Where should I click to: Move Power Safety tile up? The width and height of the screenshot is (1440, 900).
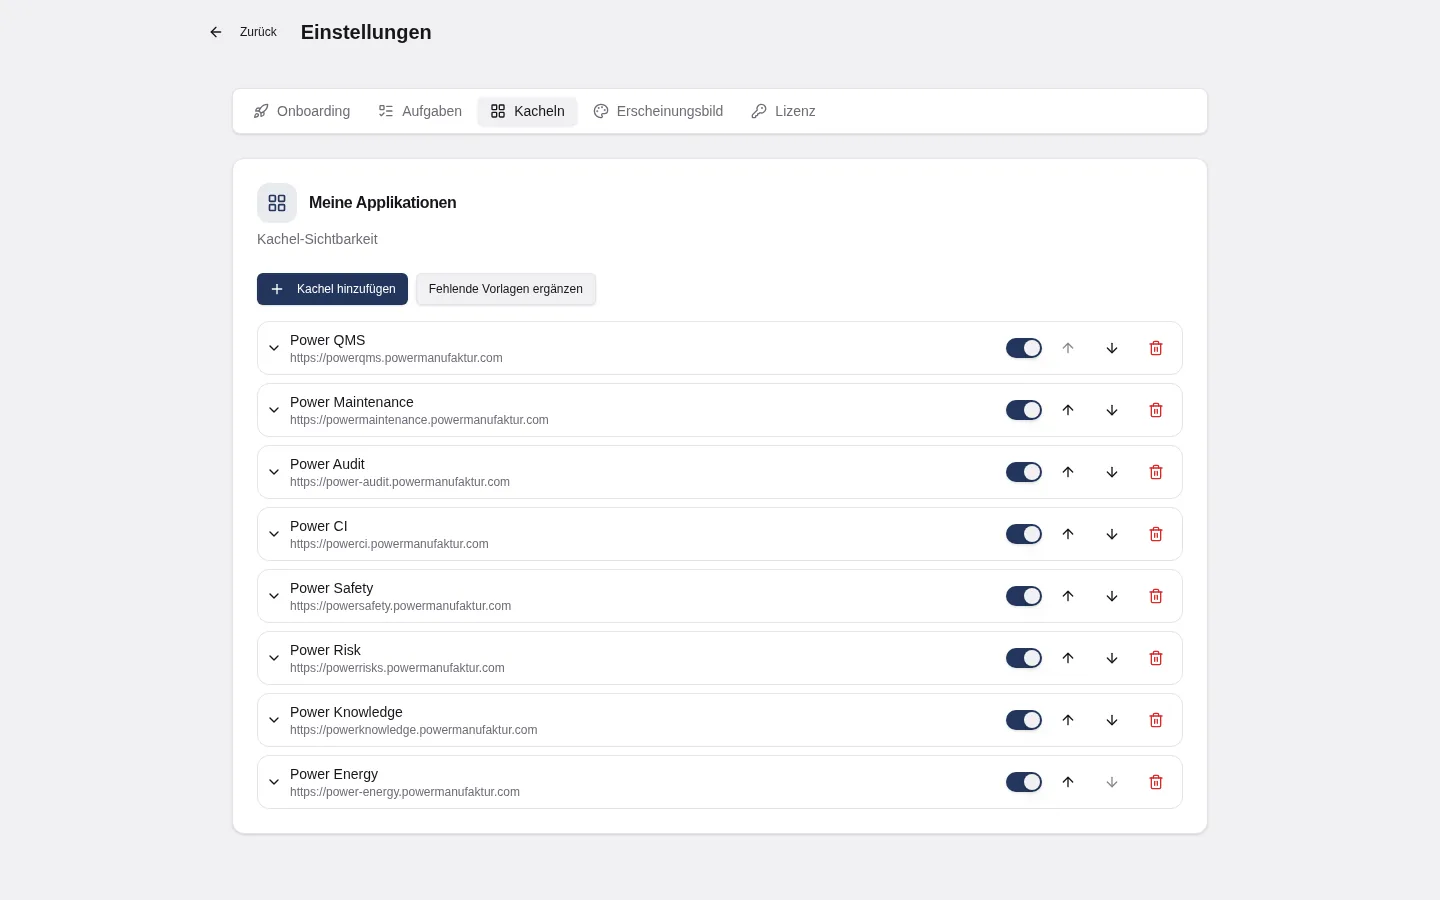(1068, 596)
